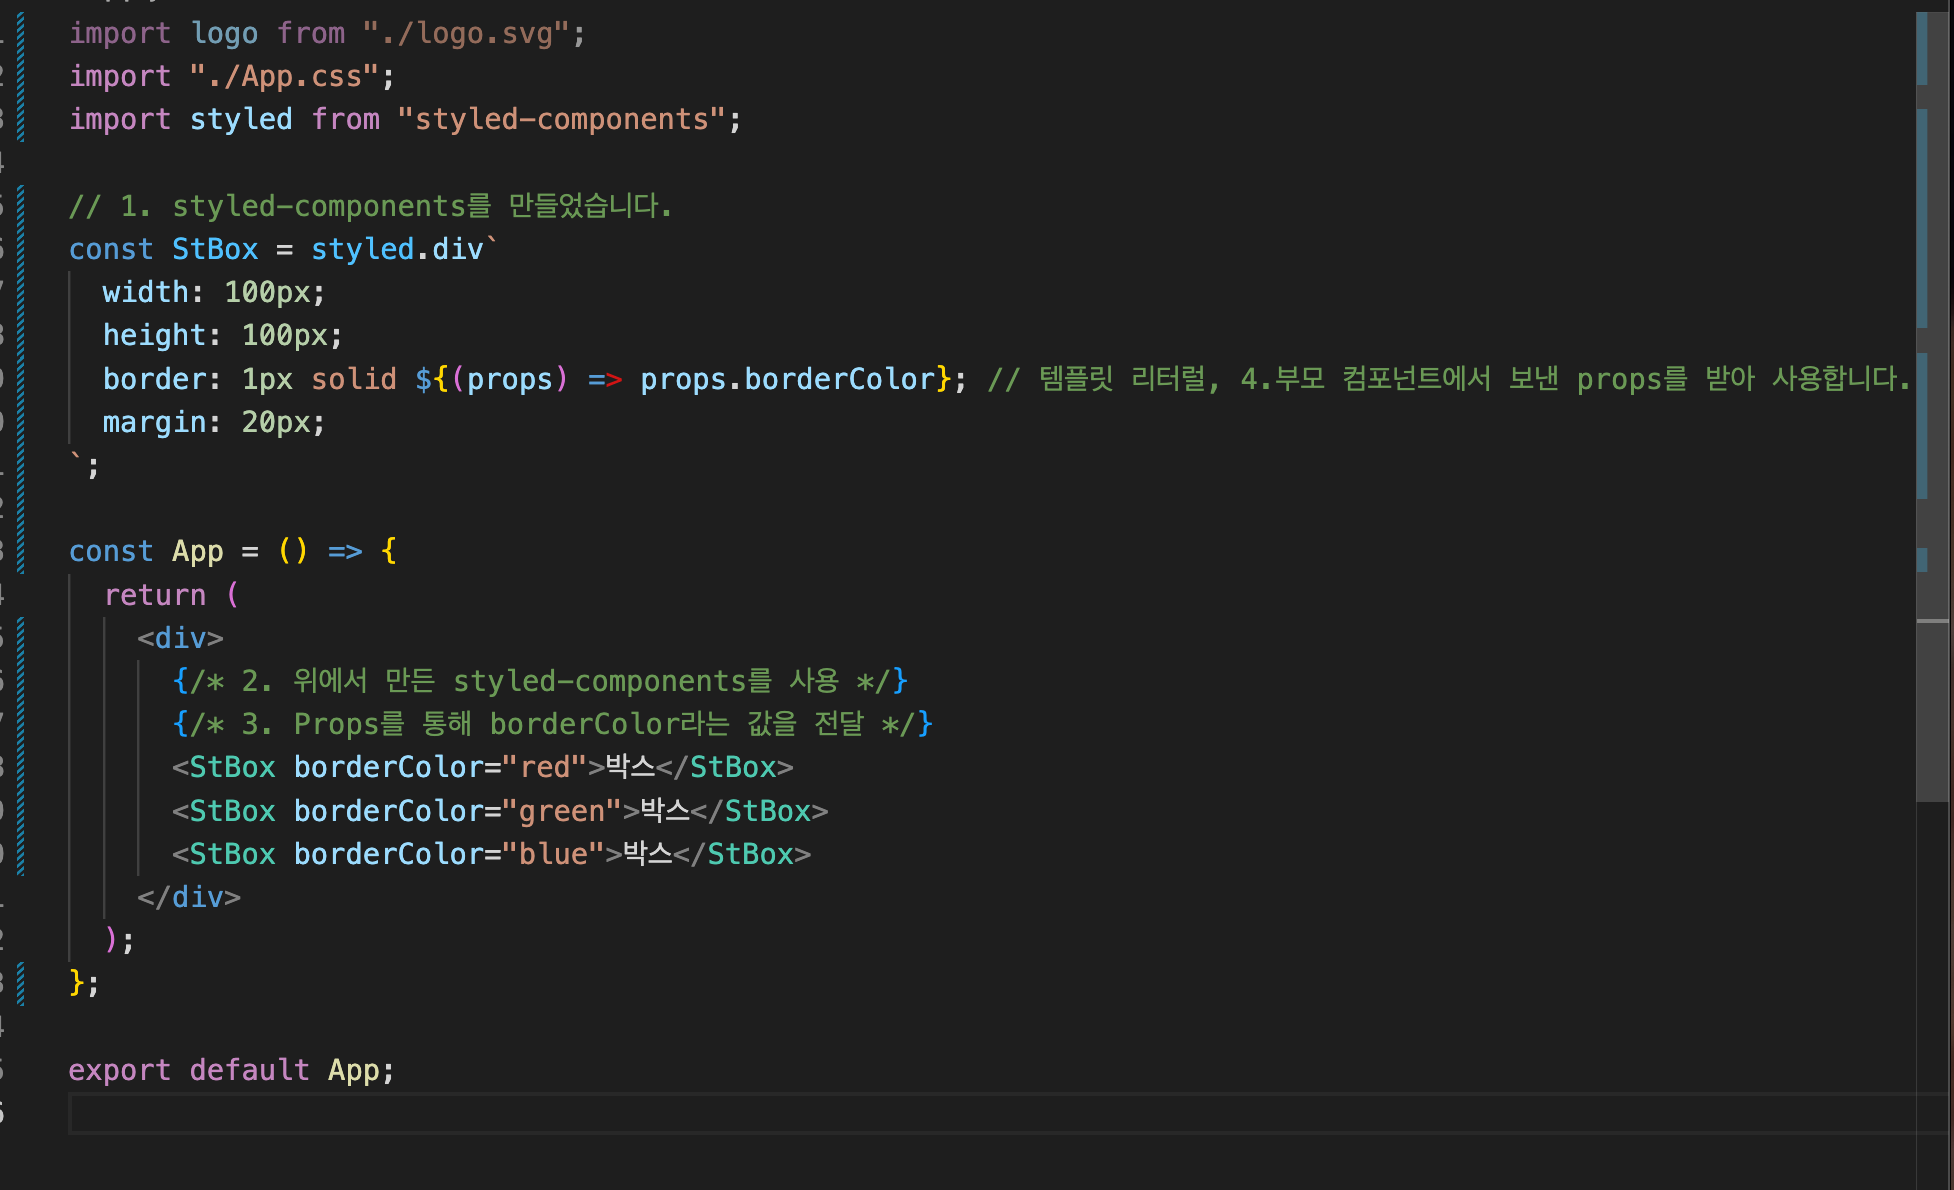The height and width of the screenshot is (1190, 1954).
Task: Click props.borderColor in the border rule
Action: tap(787, 380)
